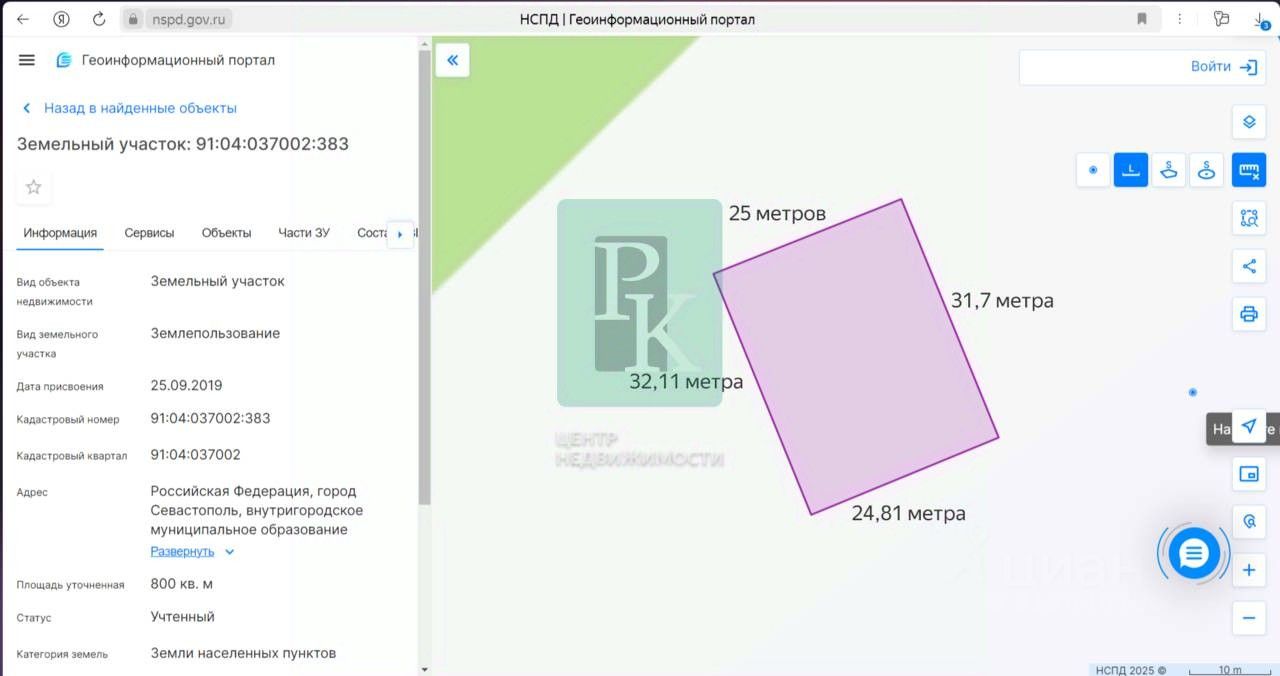Click the 24,81 метра measurement label

[x=909, y=513]
